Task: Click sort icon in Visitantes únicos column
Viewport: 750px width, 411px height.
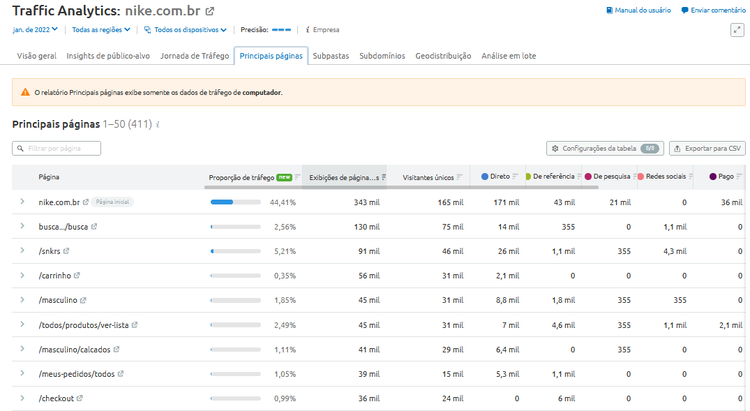Action: pos(459,177)
